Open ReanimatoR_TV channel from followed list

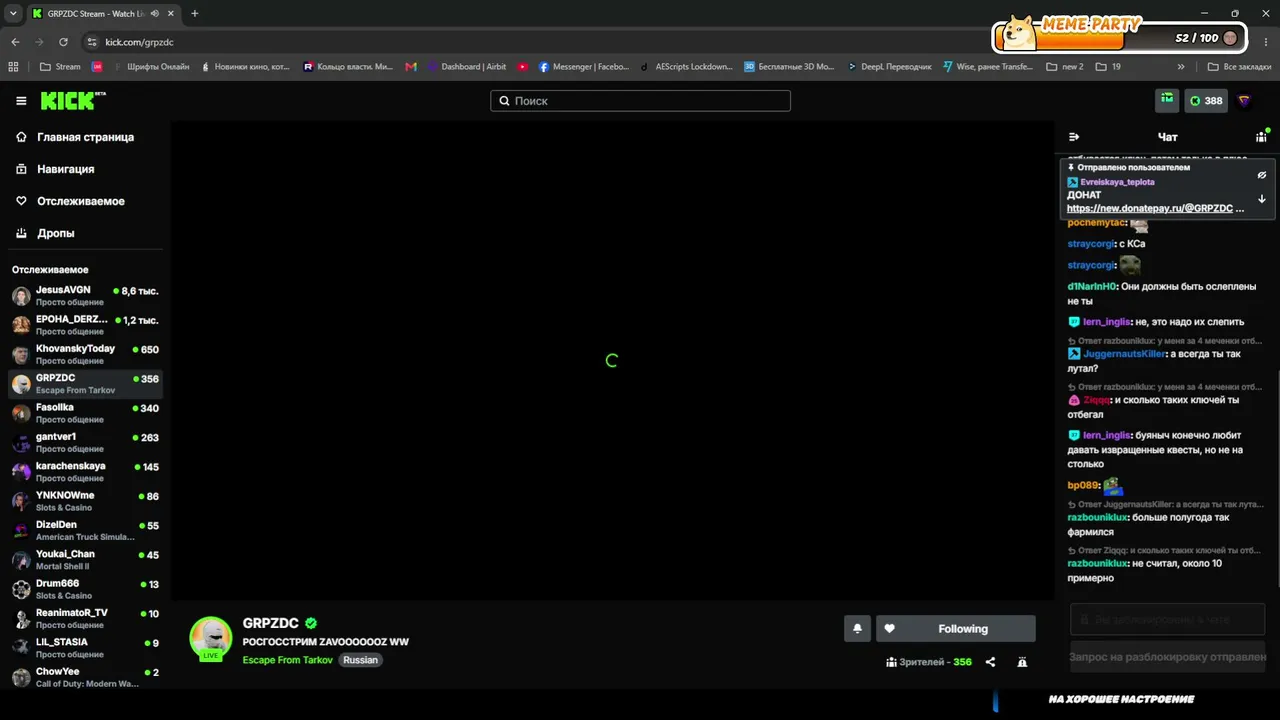point(85,618)
